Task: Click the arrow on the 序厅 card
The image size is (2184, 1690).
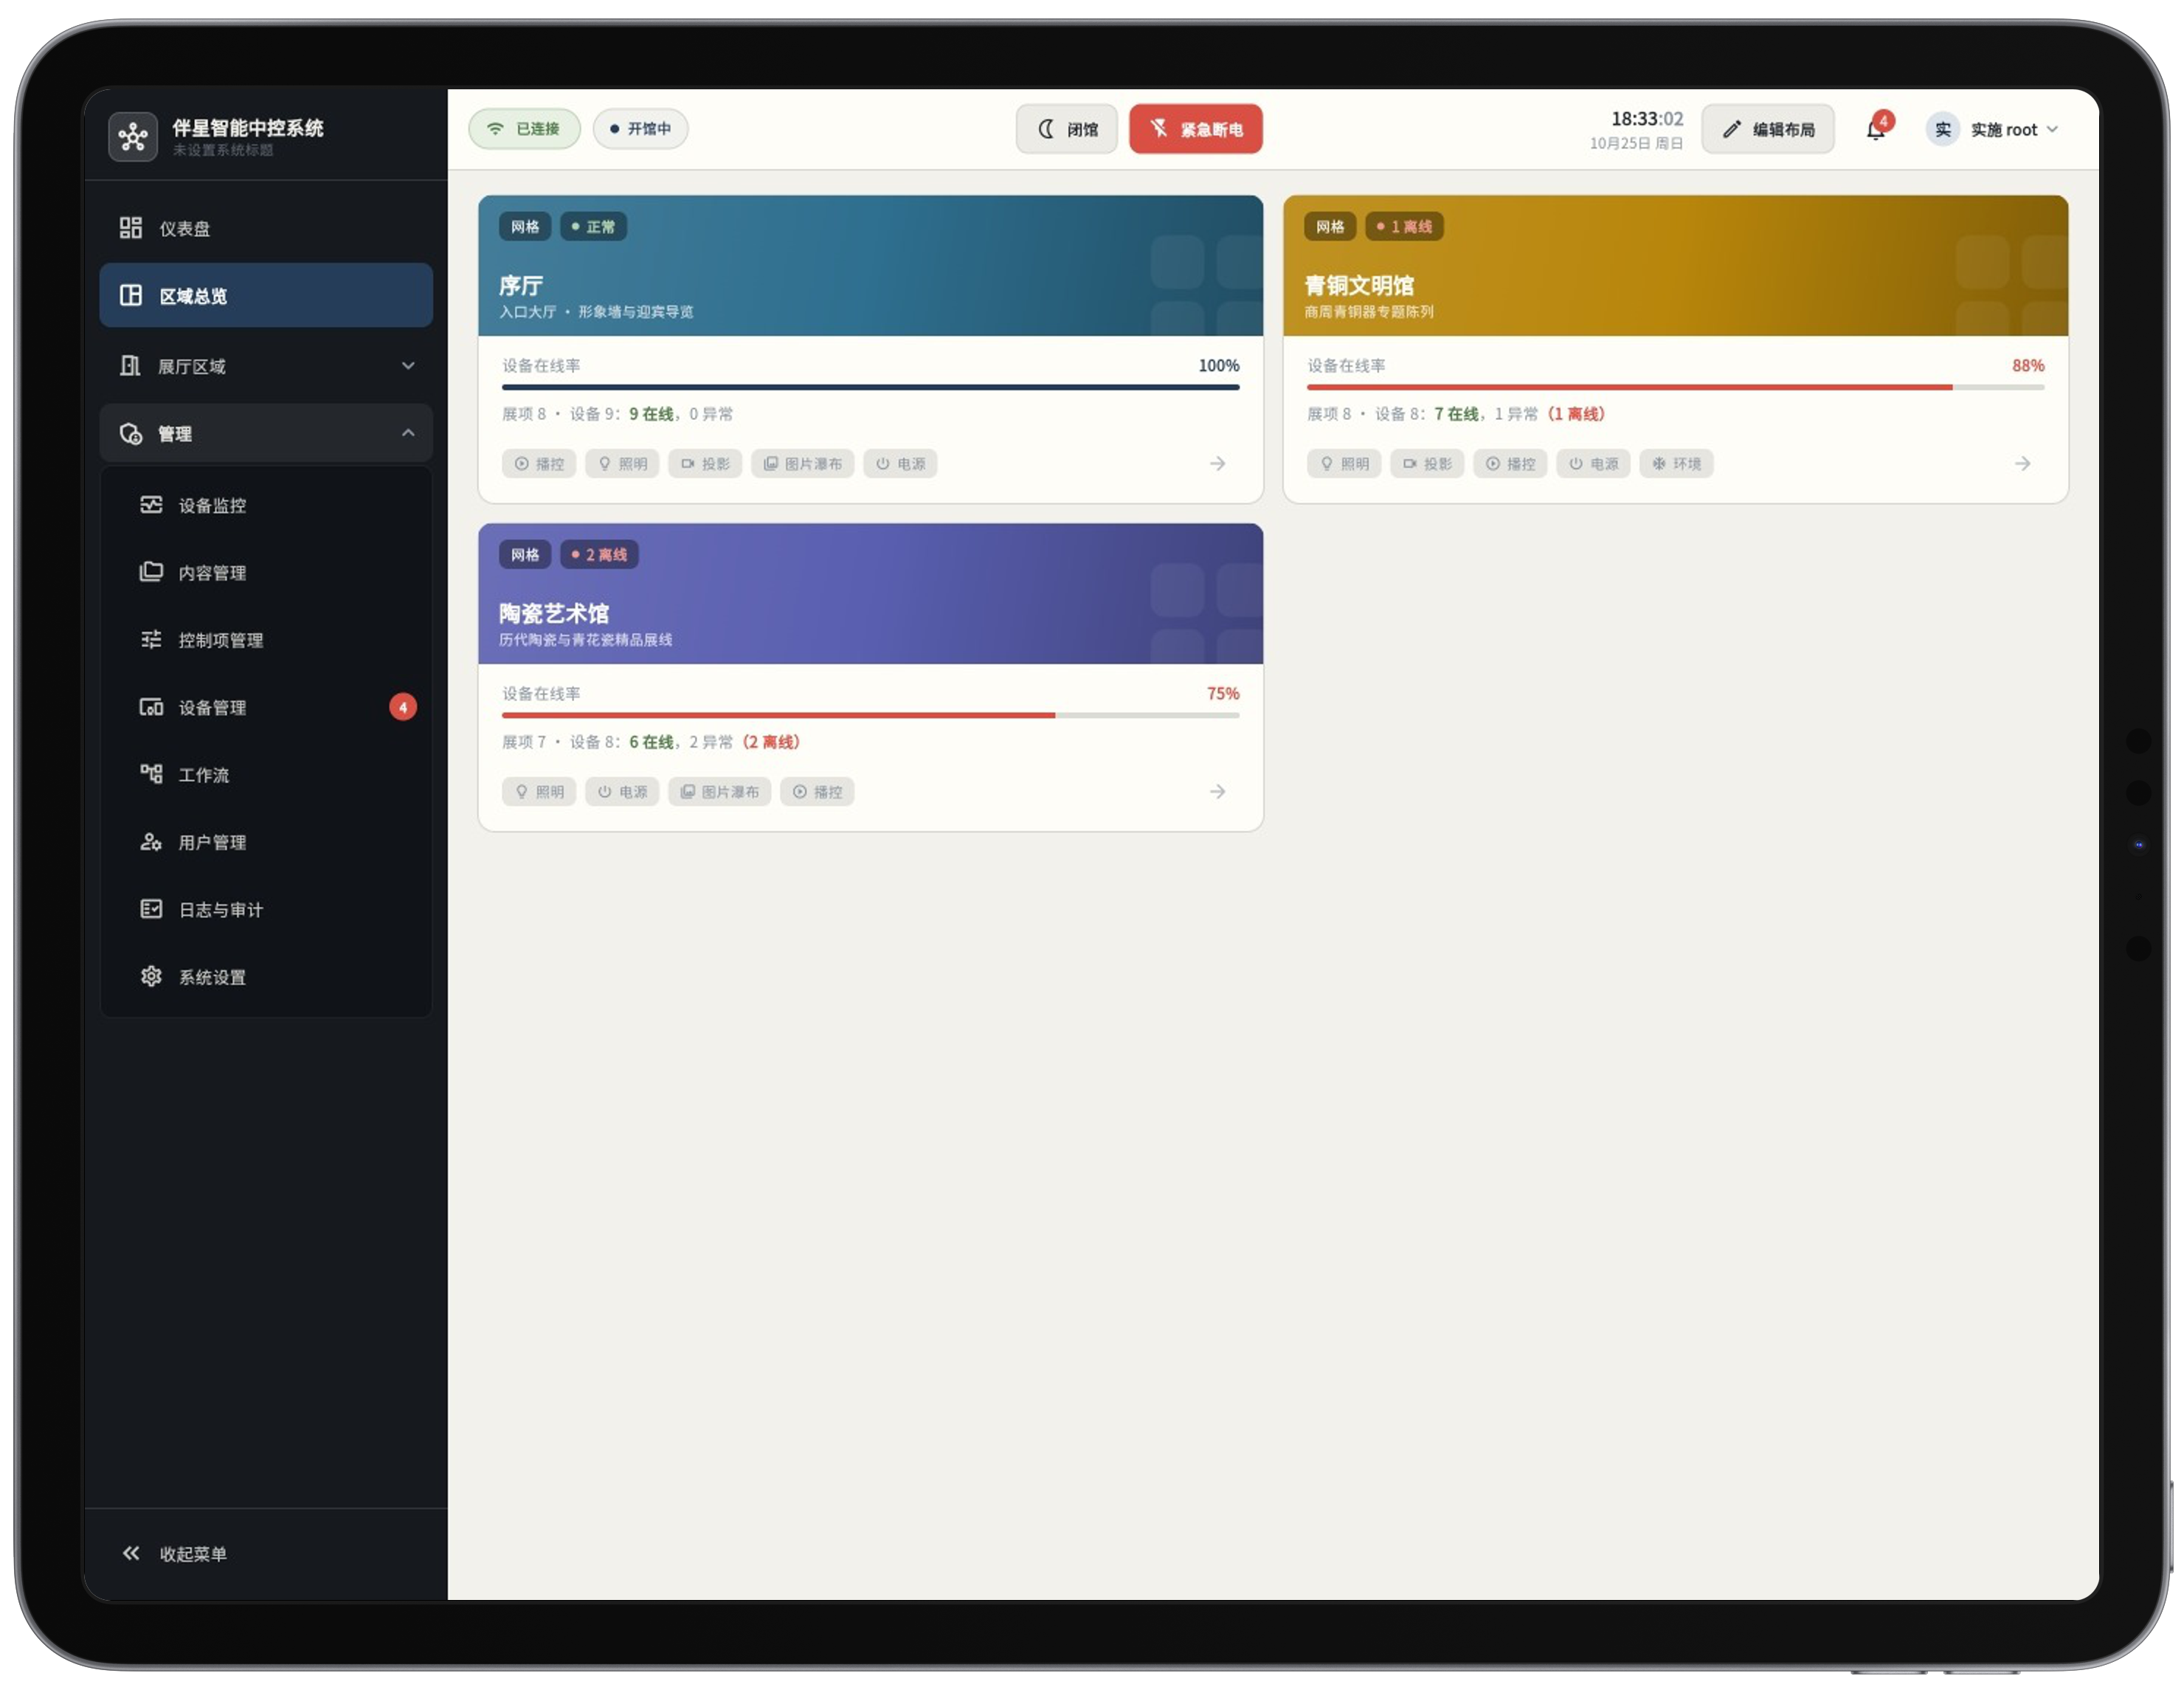Action: pos(1217,463)
